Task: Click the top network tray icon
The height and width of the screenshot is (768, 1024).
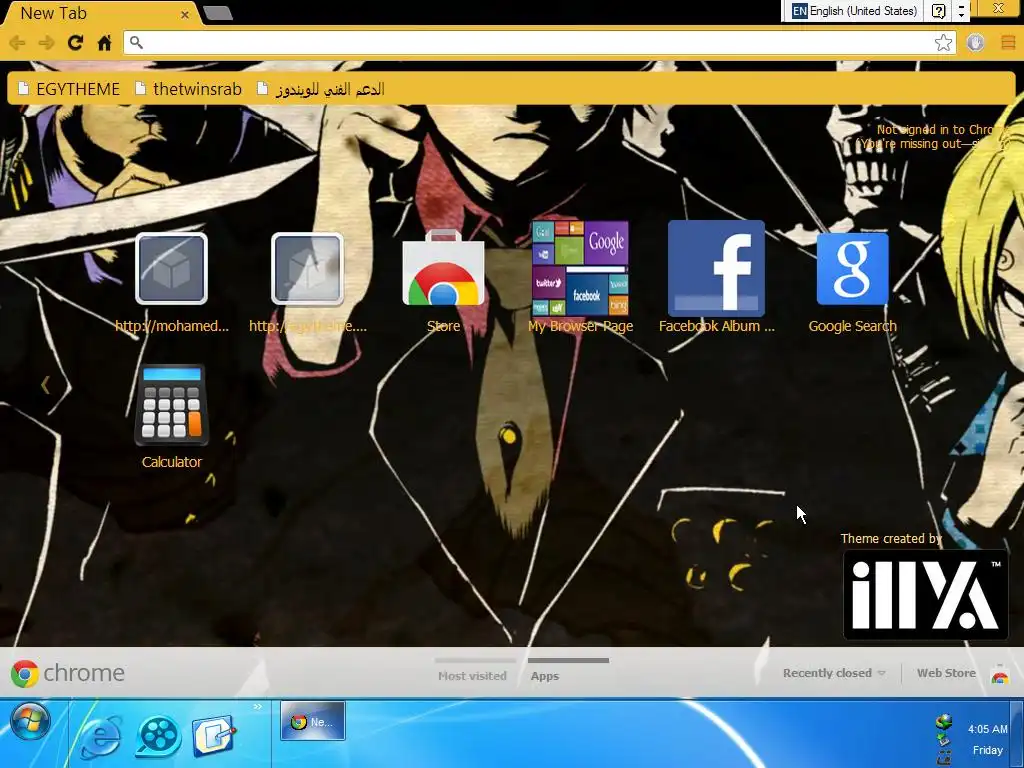Action: click(x=944, y=722)
